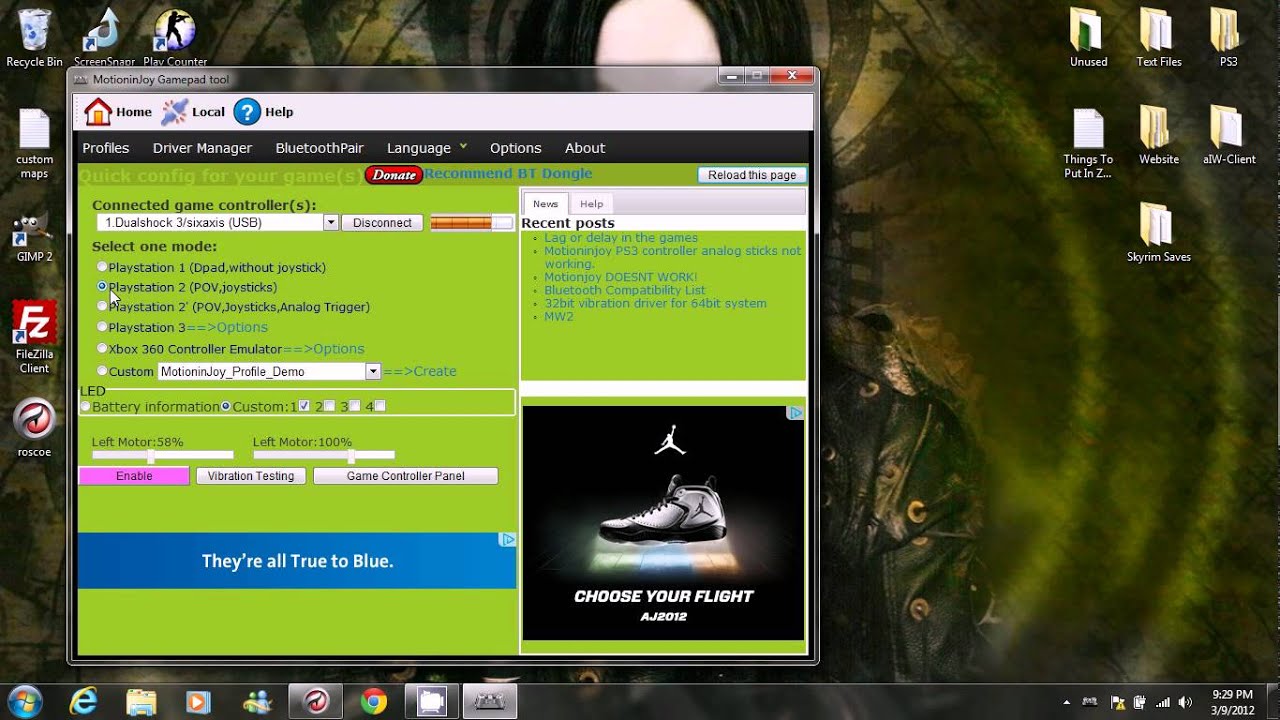Show hidden system tray icons arrow
Viewport: 1280px width, 720px height.
[1066, 702]
